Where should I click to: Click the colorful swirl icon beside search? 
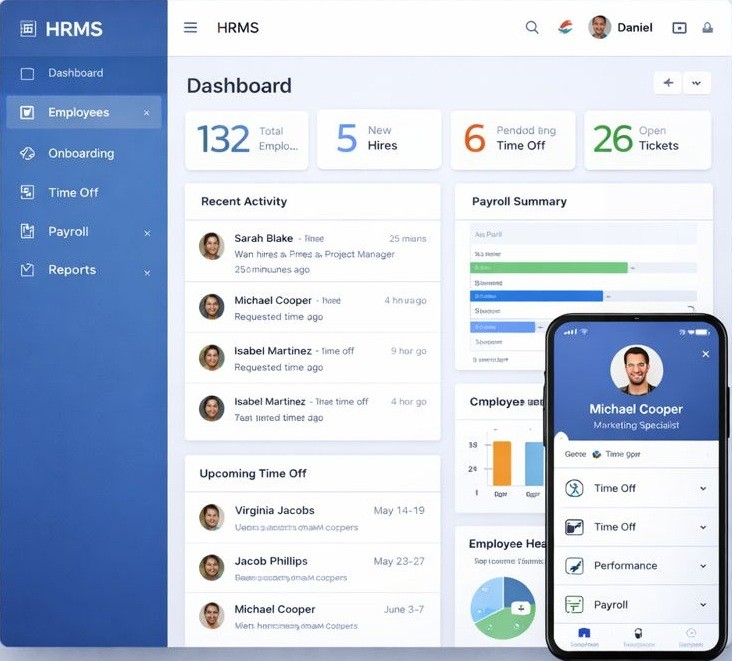pyautogui.click(x=565, y=28)
